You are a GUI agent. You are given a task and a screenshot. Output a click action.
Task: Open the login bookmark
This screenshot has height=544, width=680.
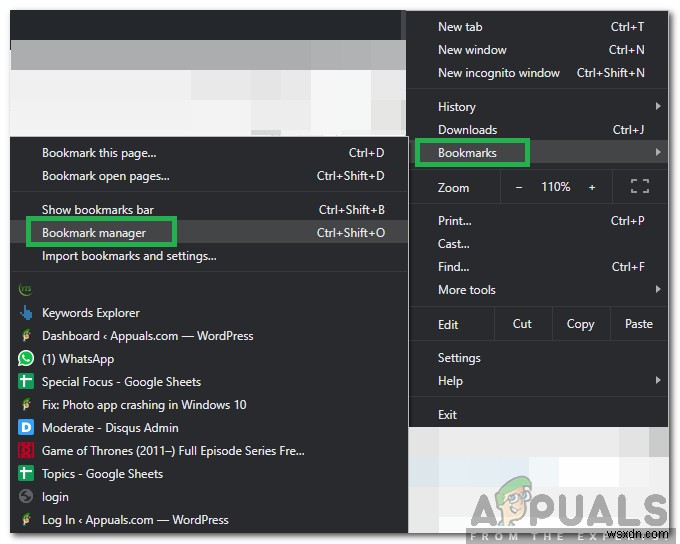point(209,496)
